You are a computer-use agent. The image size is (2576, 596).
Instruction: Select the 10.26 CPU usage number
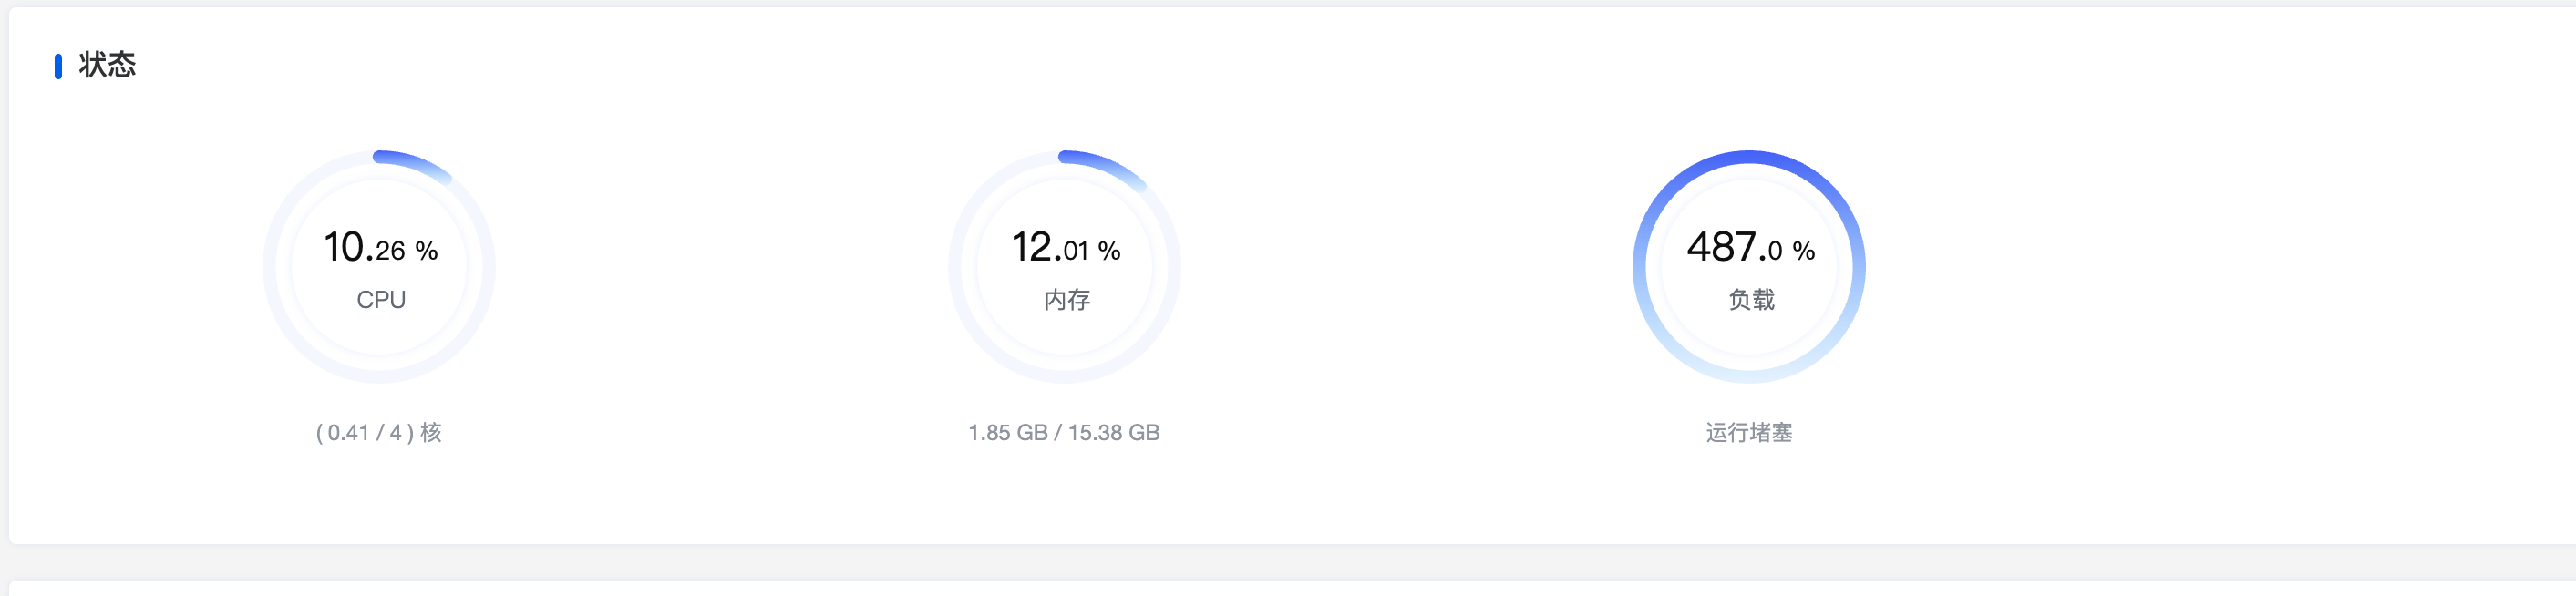coord(364,247)
